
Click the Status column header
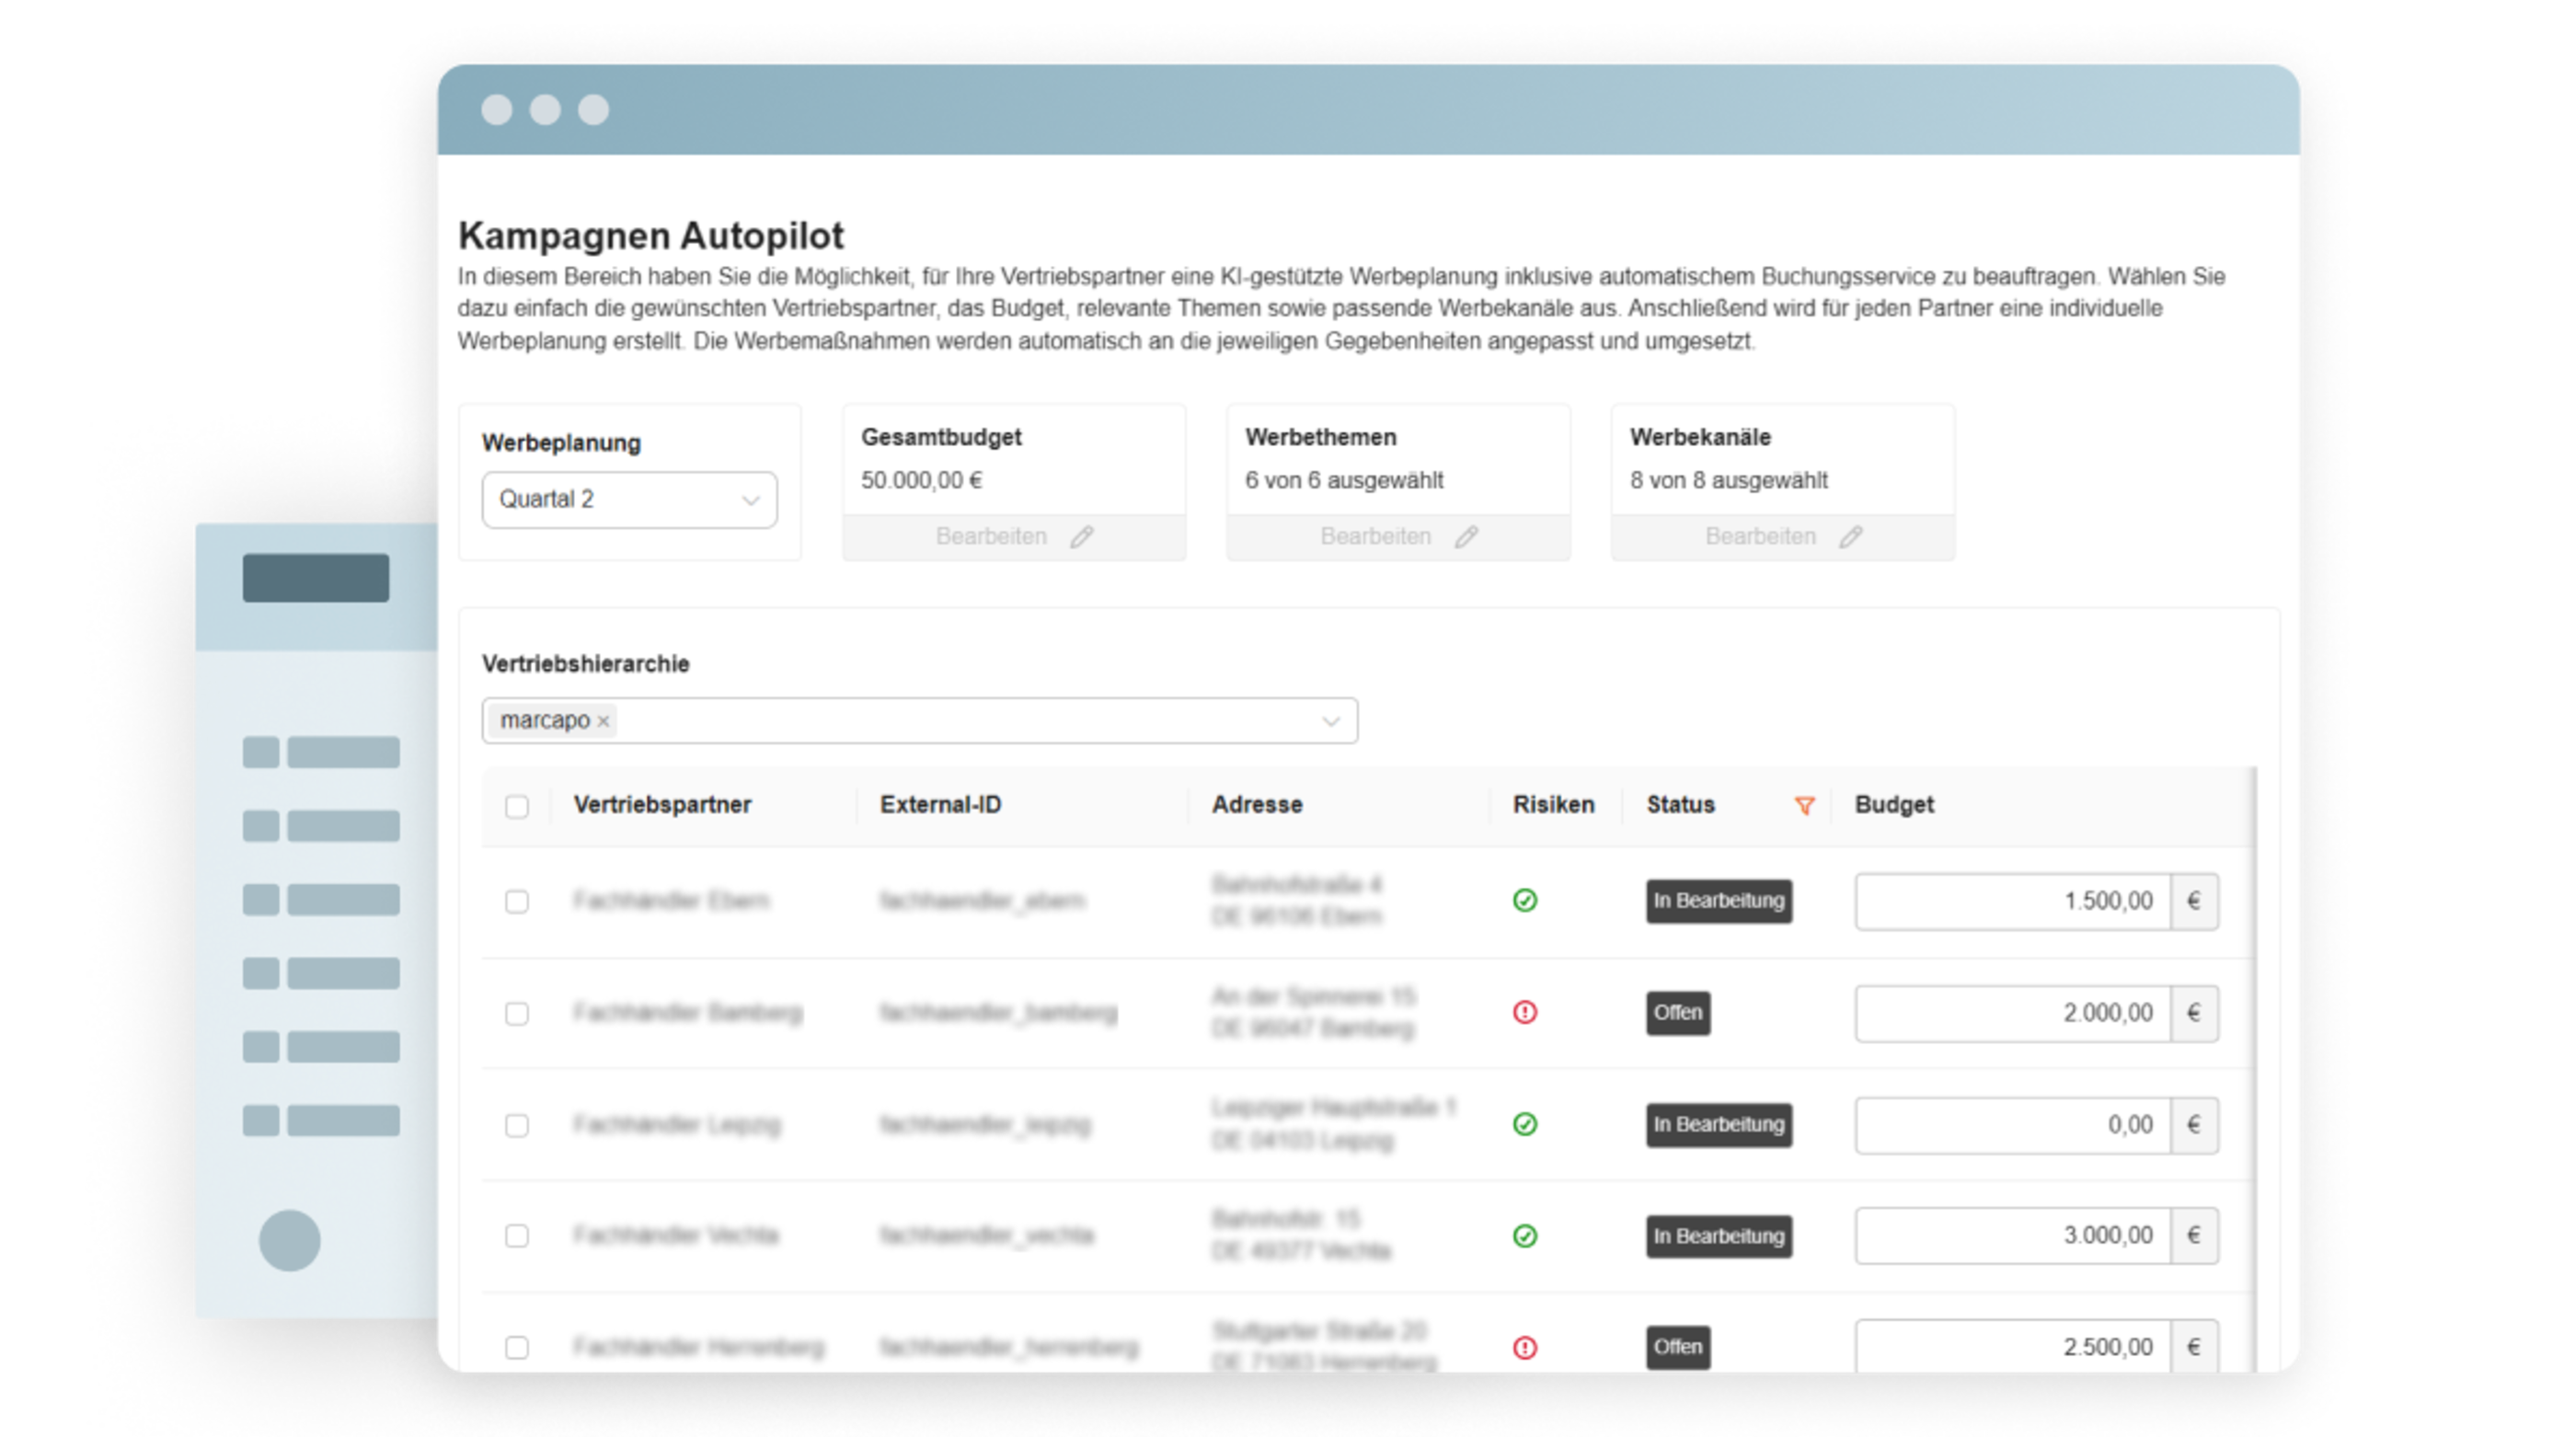[x=1680, y=805]
